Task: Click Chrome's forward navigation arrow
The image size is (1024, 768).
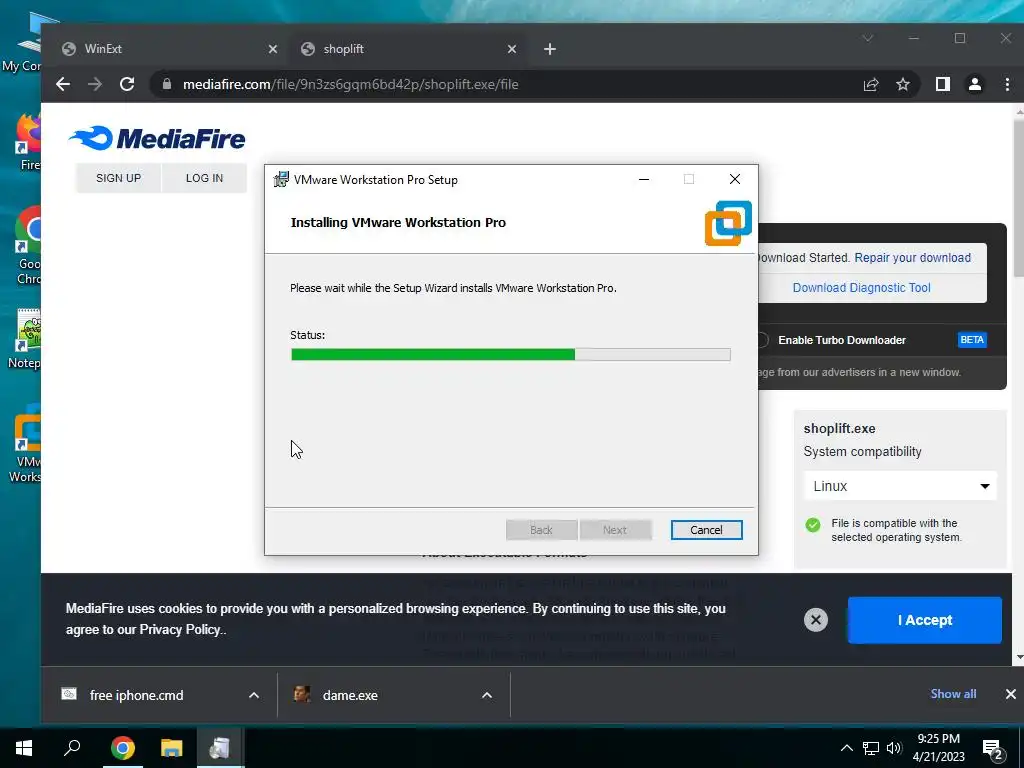Action: tap(95, 84)
